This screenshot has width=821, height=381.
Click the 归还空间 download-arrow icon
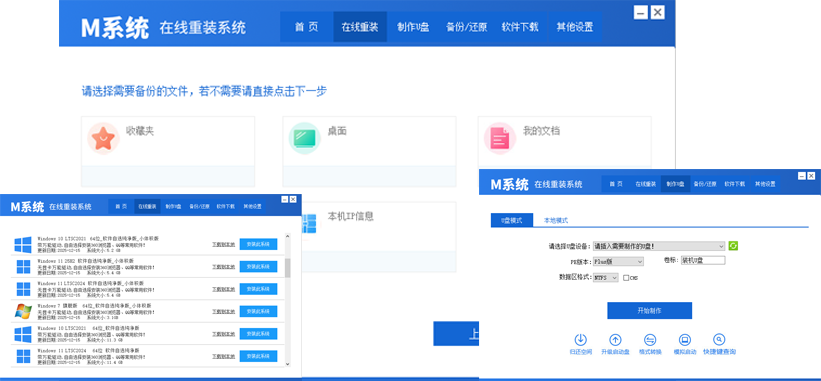coord(581,339)
